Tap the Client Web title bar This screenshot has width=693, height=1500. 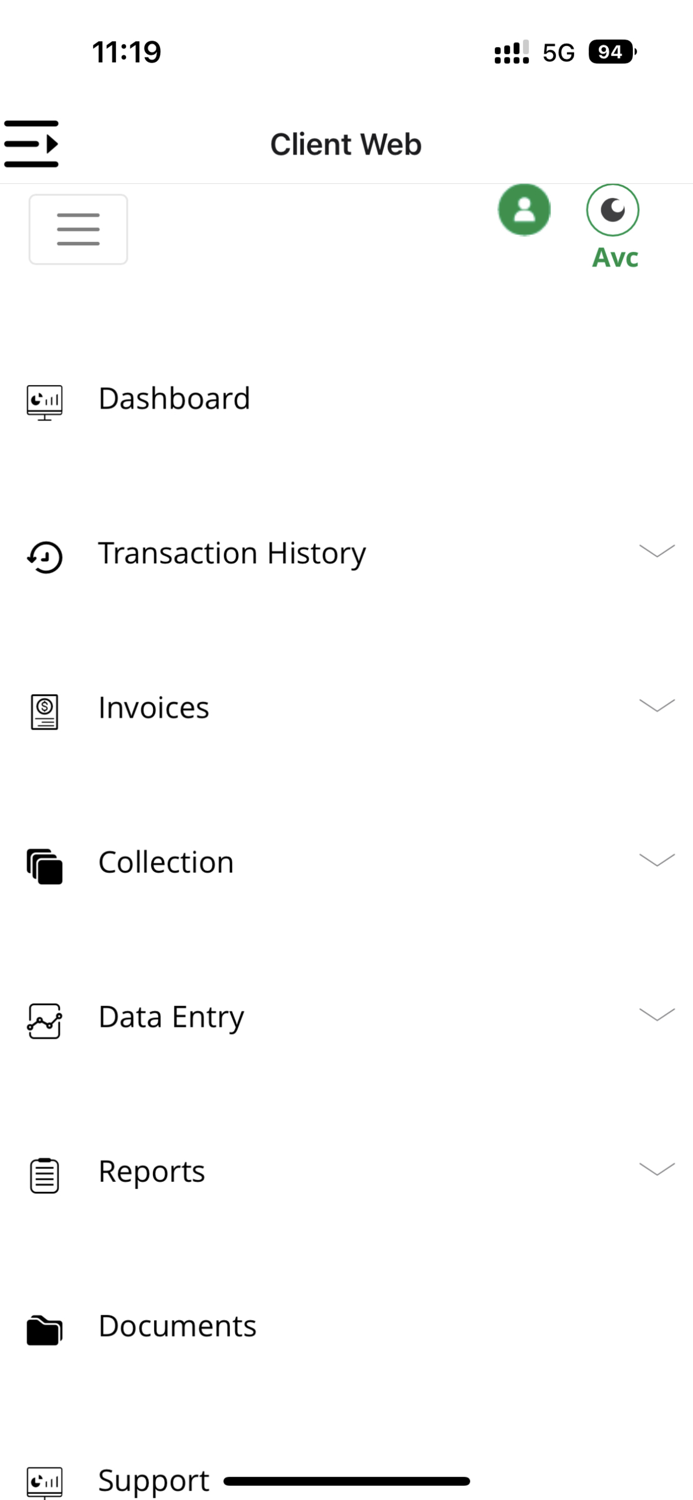(346, 144)
